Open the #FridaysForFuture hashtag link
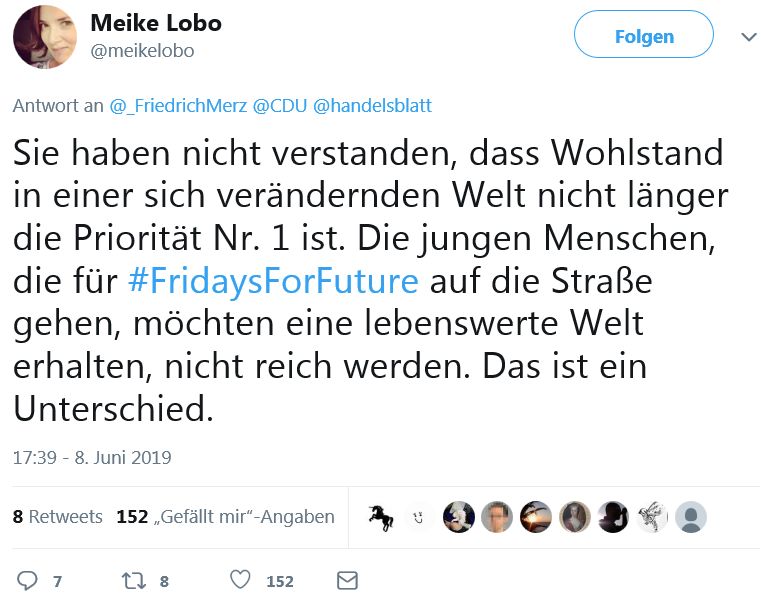Image resolution: width=761 pixels, height=602 pixels. tap(273, 281)
